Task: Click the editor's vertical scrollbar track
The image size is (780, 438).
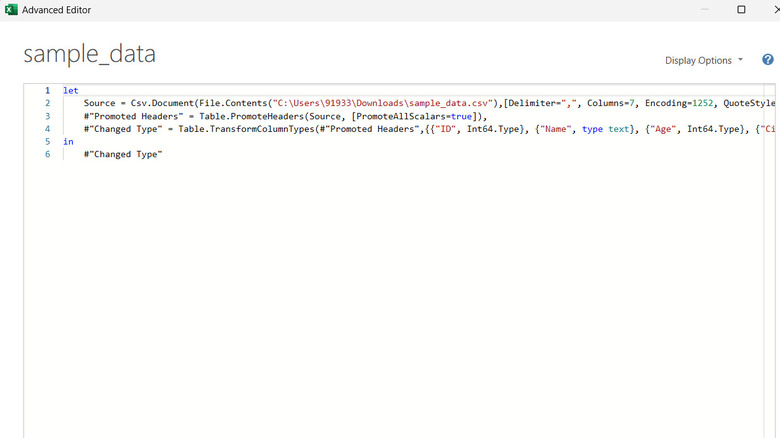Action: tap(770, 261)
